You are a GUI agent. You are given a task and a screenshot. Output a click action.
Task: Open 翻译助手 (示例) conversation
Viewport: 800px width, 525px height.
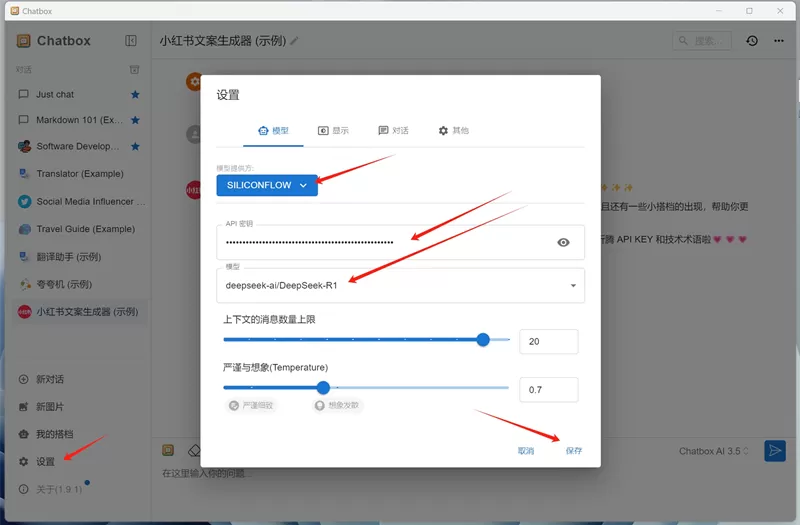pos(79,257)
